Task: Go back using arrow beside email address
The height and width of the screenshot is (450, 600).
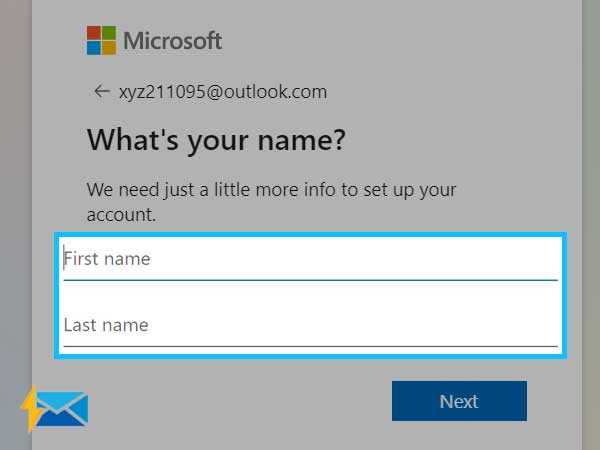Action: tap(102, 91)
